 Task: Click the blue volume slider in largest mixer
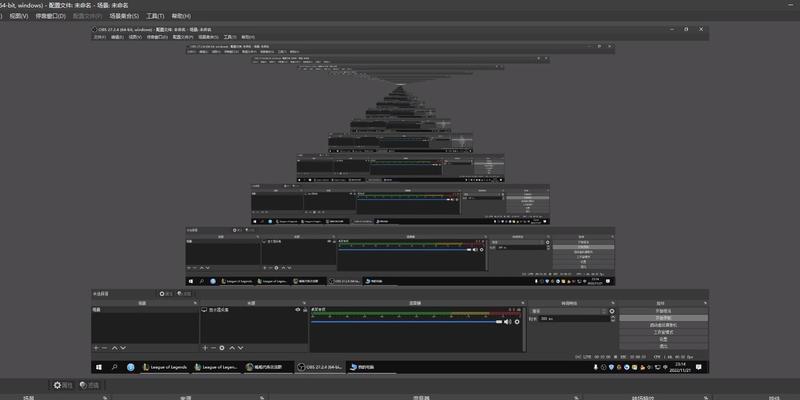coord(404,322)
